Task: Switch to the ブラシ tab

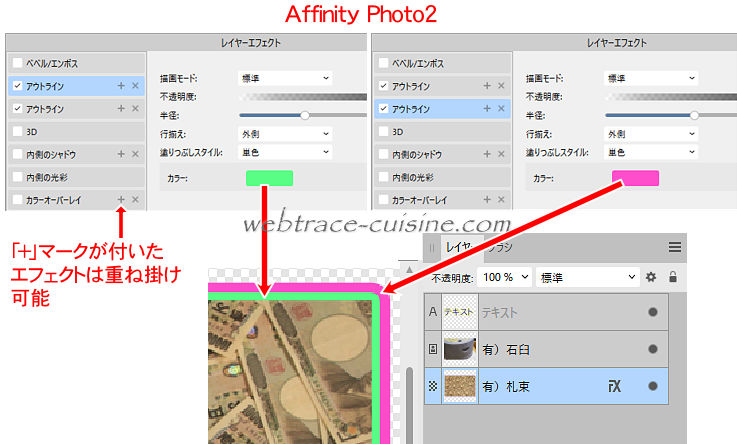Action: [500, 246]
